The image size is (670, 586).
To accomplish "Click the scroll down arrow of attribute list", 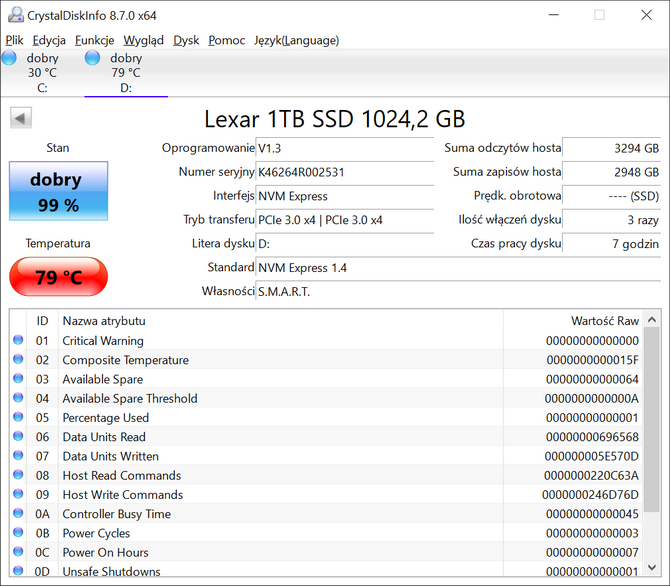I will point(652,567).
